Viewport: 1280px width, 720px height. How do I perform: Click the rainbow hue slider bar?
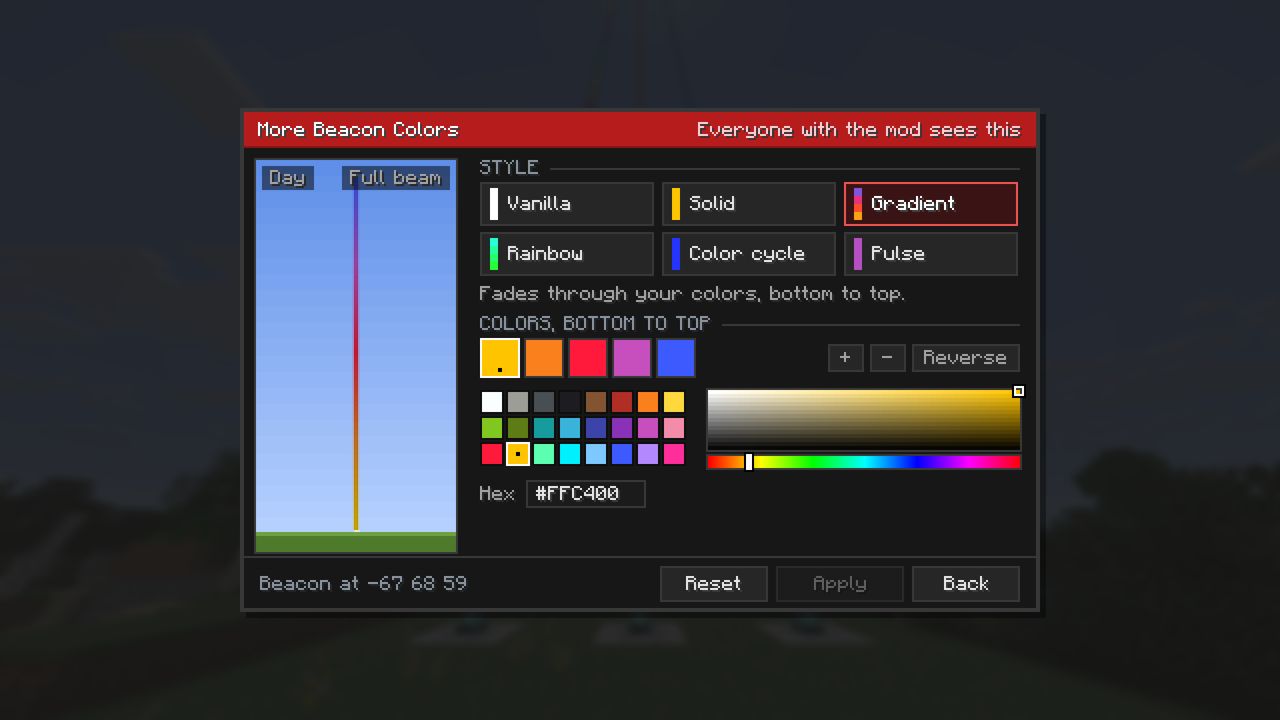pos(864,462)
